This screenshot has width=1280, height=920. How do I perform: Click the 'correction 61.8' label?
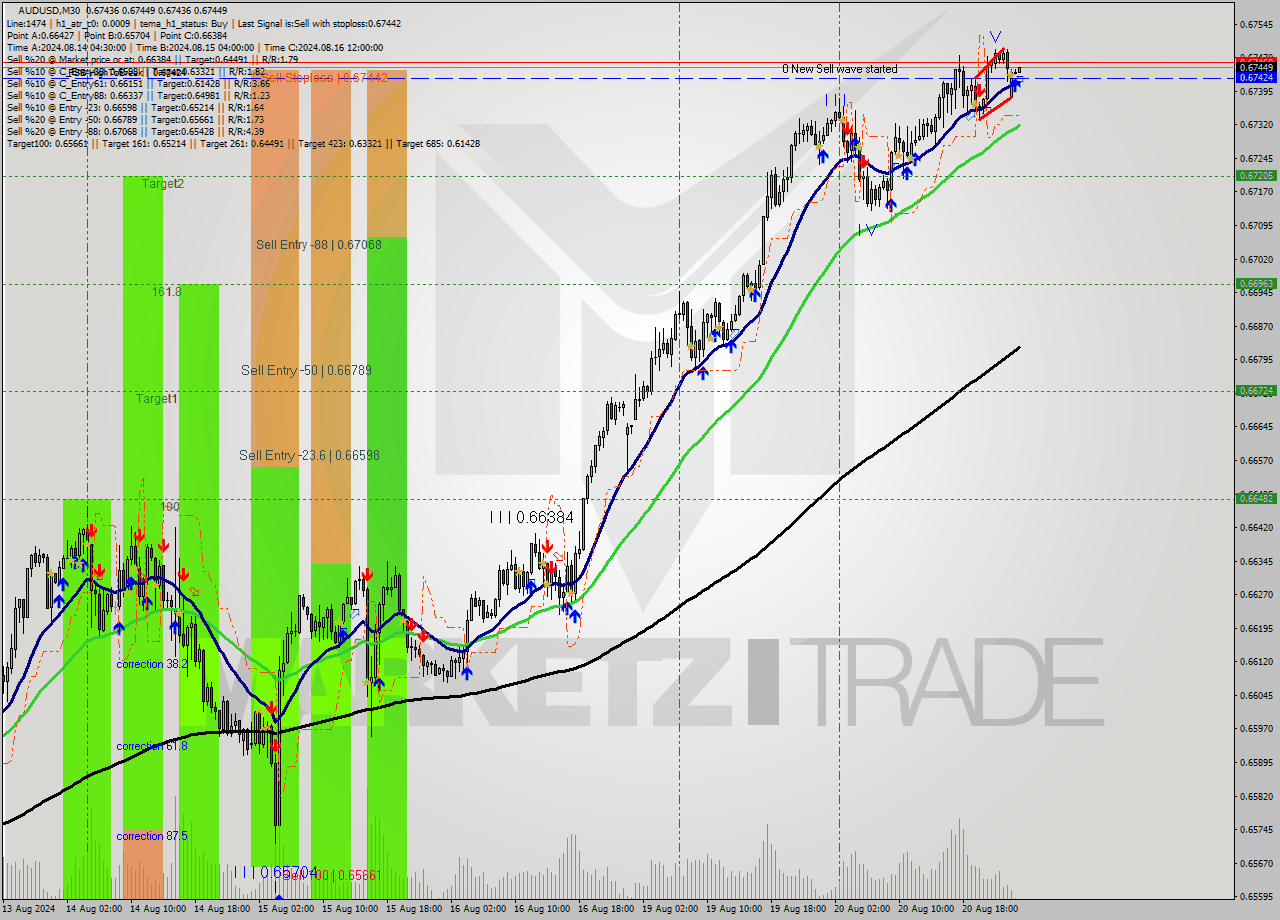(x=151, y=746)
